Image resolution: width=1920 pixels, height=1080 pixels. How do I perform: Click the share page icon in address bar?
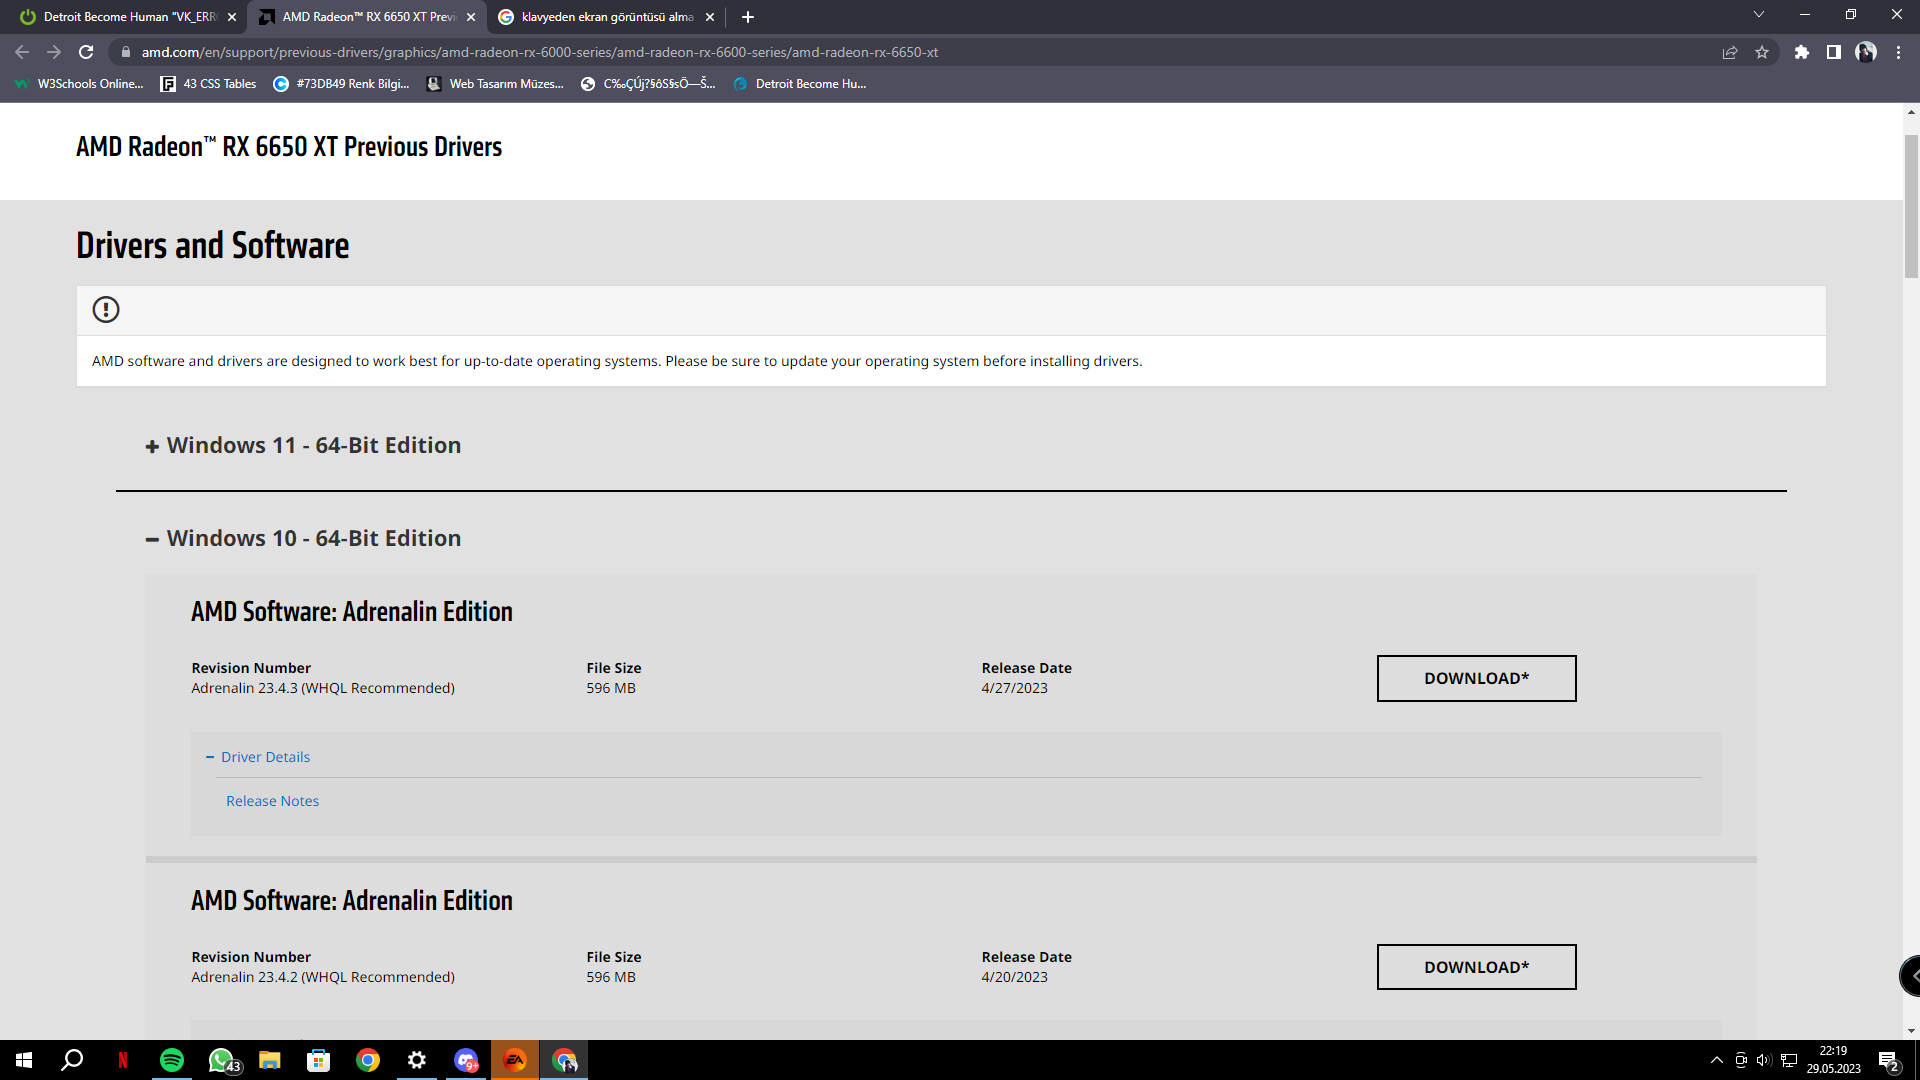(1730, 52)
